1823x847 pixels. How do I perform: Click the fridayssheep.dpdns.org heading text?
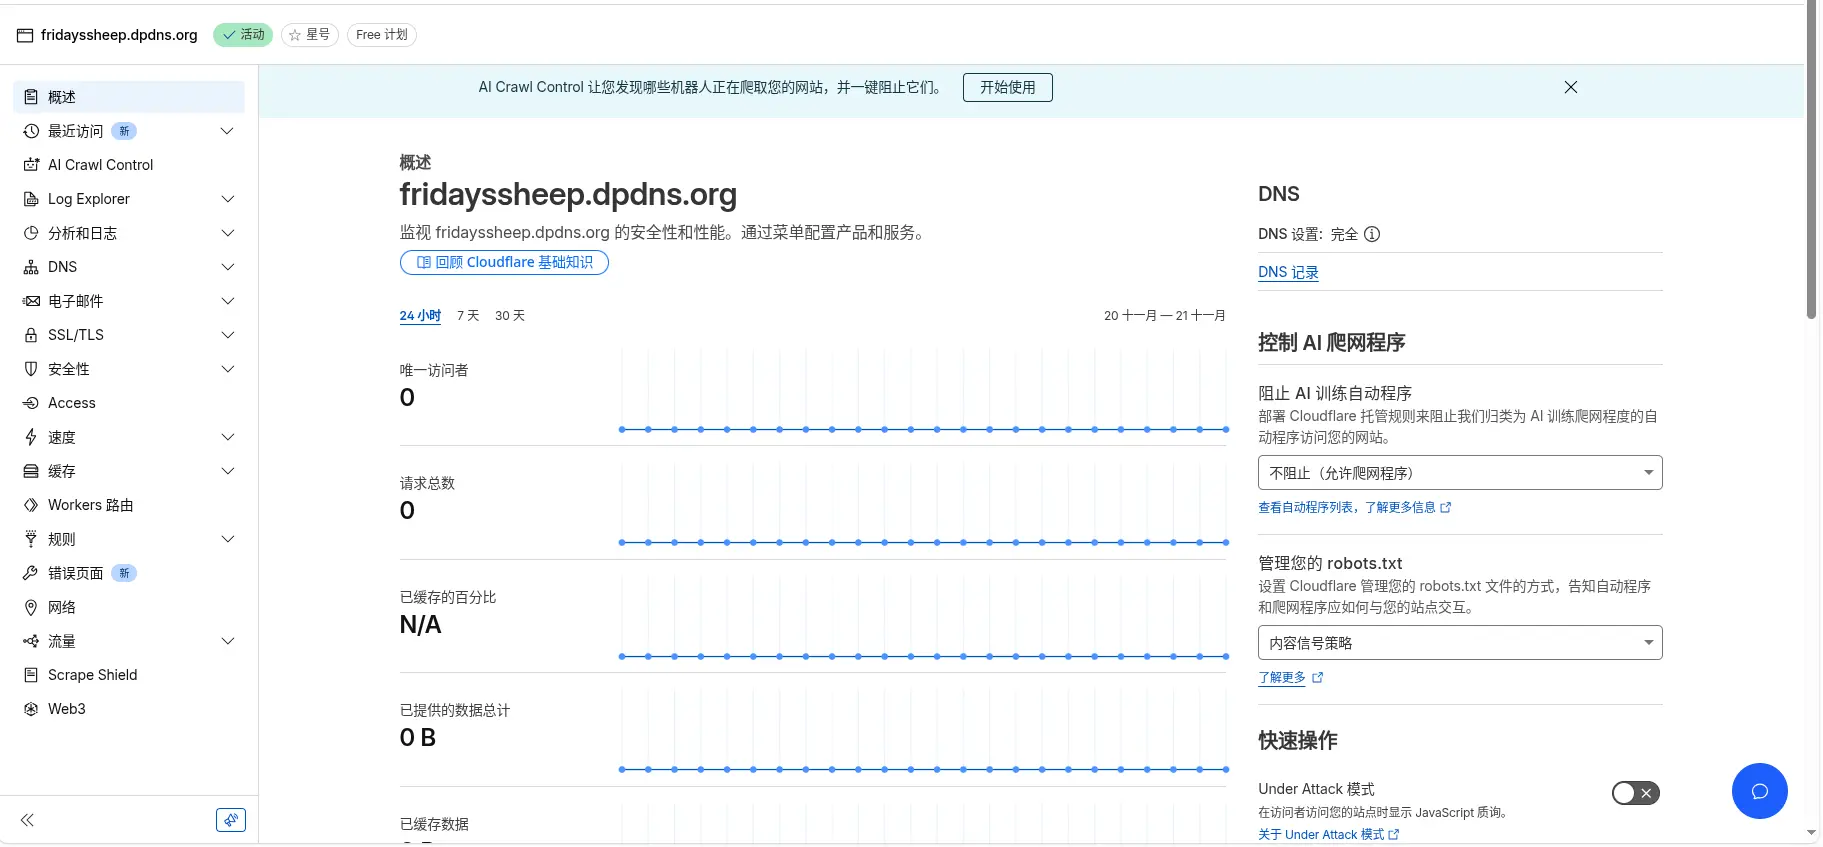point(568,195)
